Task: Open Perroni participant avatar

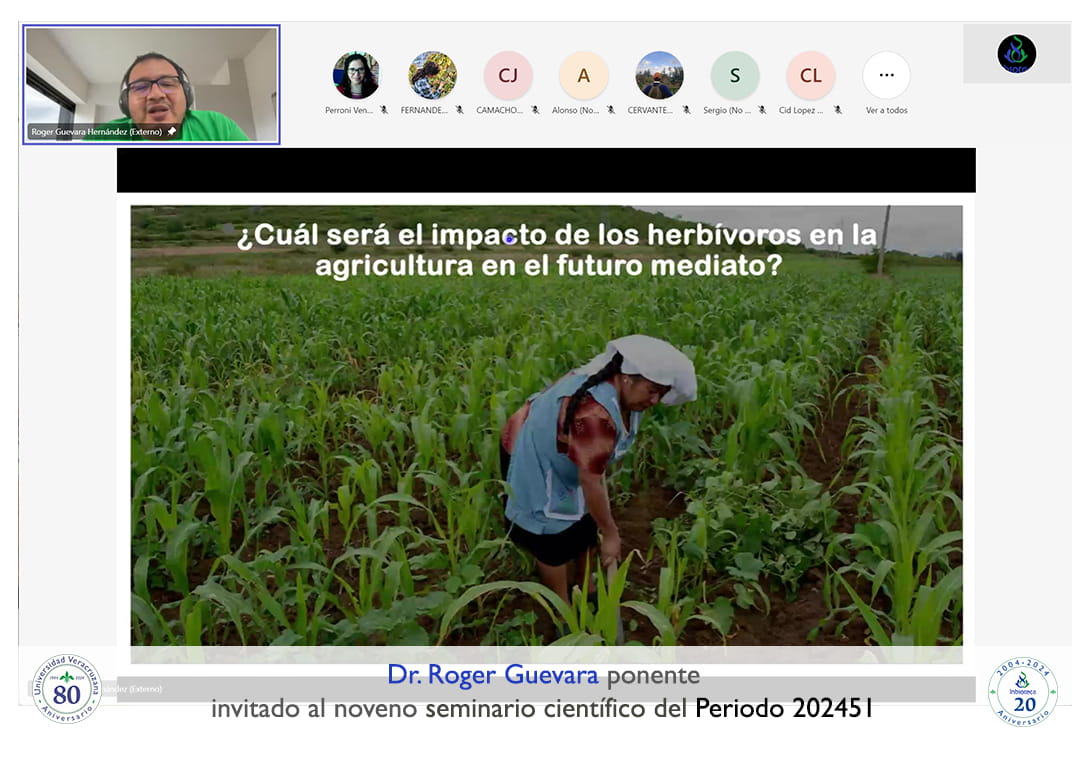Action: [356, 75]
